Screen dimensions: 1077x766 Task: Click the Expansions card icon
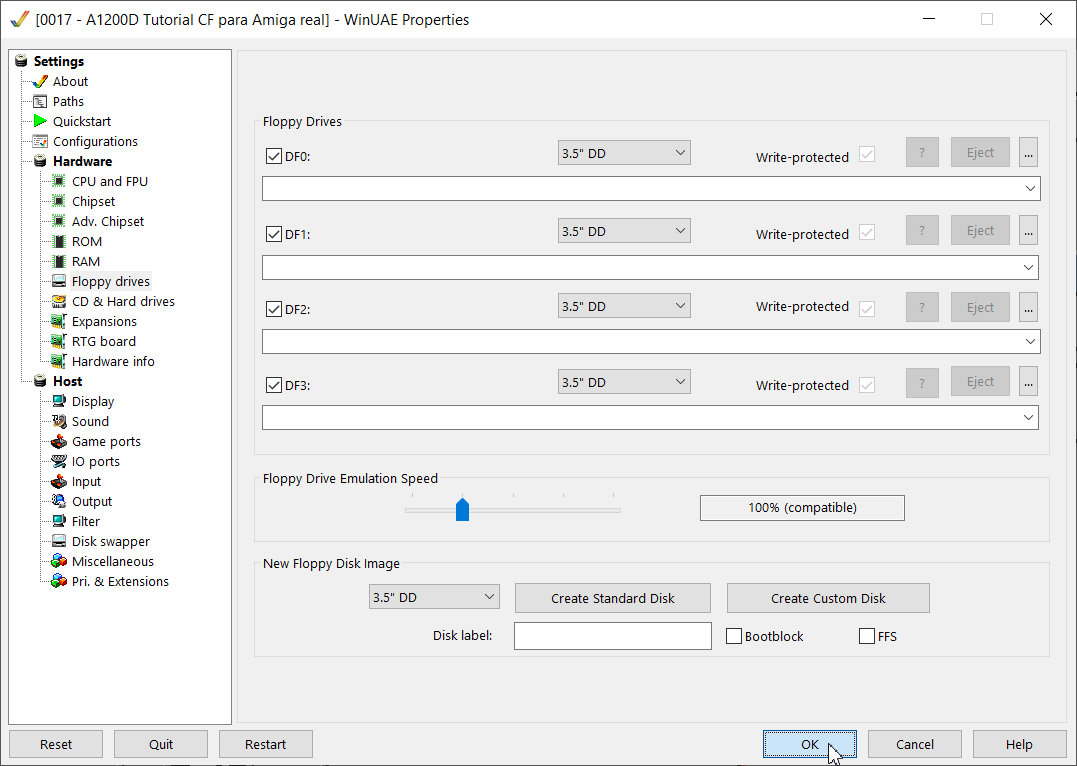59,321
